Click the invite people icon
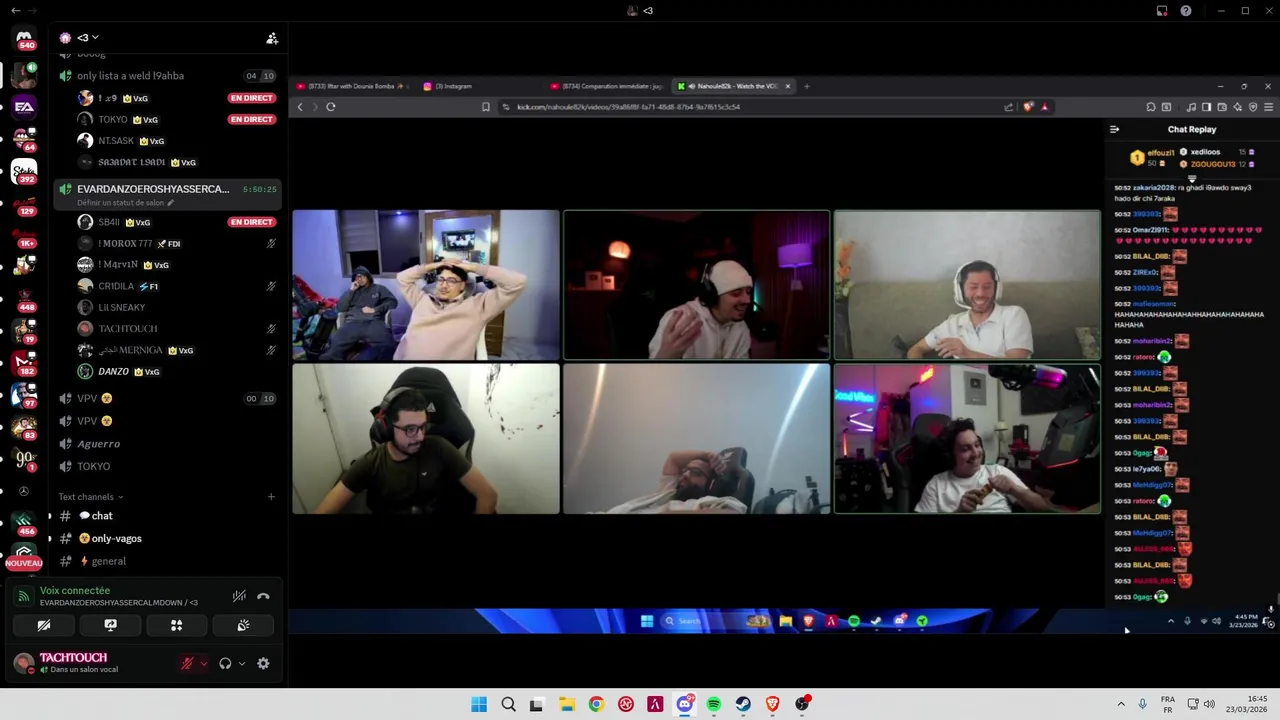1280x720 pixels. (x=272, y=38)
